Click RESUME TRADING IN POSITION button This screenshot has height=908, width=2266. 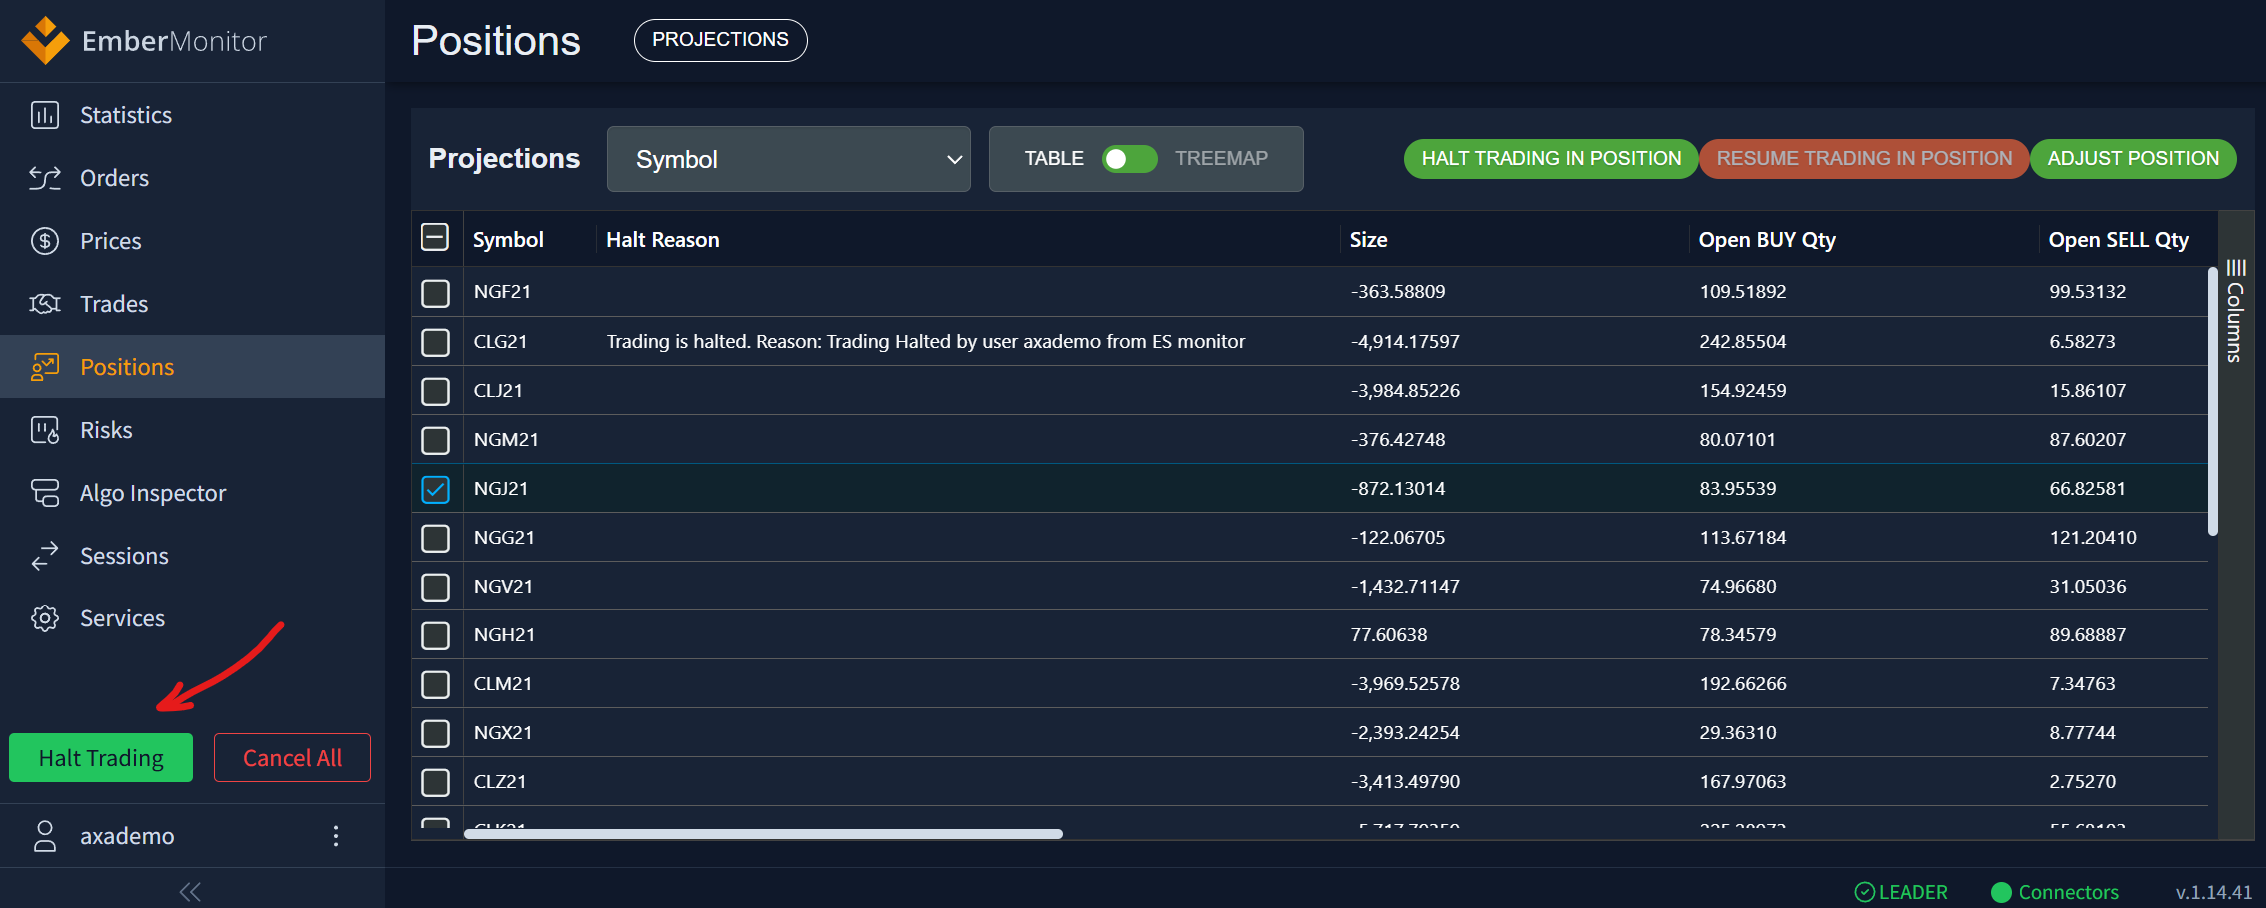[x=1864, y=159]
